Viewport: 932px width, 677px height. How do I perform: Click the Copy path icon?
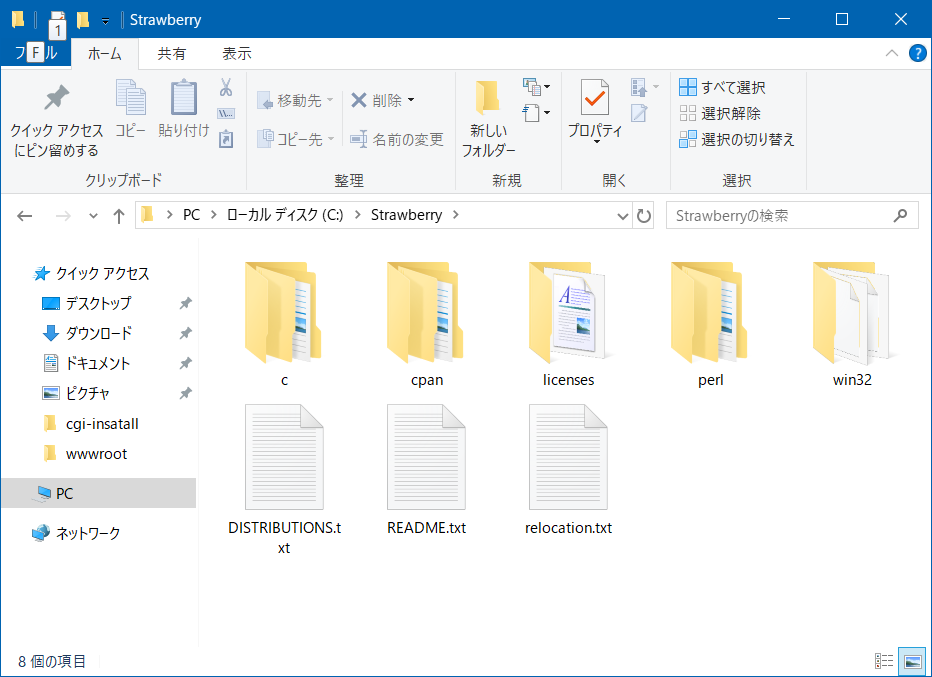[226, 113]
